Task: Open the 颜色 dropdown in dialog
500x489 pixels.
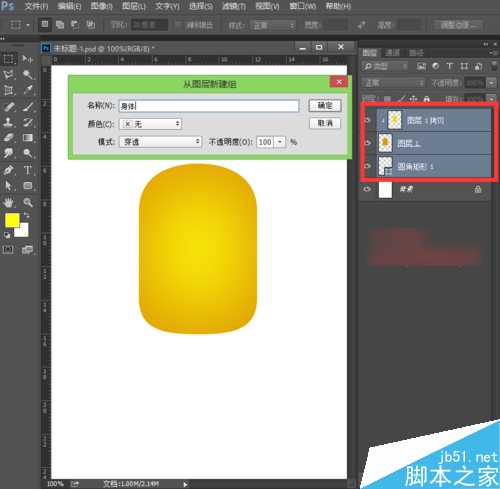Action: point(150,124)
